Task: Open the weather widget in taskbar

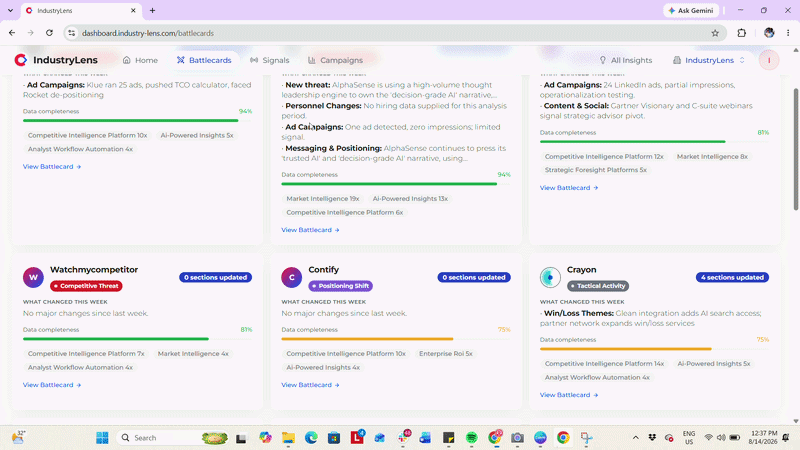Action: pos(18,438)
